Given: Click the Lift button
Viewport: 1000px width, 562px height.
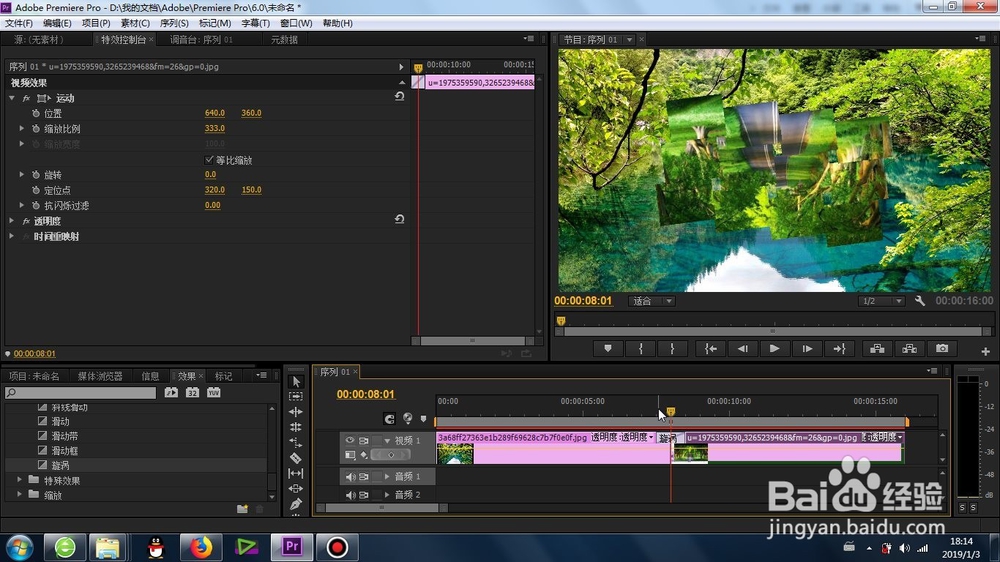Looking at the screenshot, I should [x=878, y=348].
